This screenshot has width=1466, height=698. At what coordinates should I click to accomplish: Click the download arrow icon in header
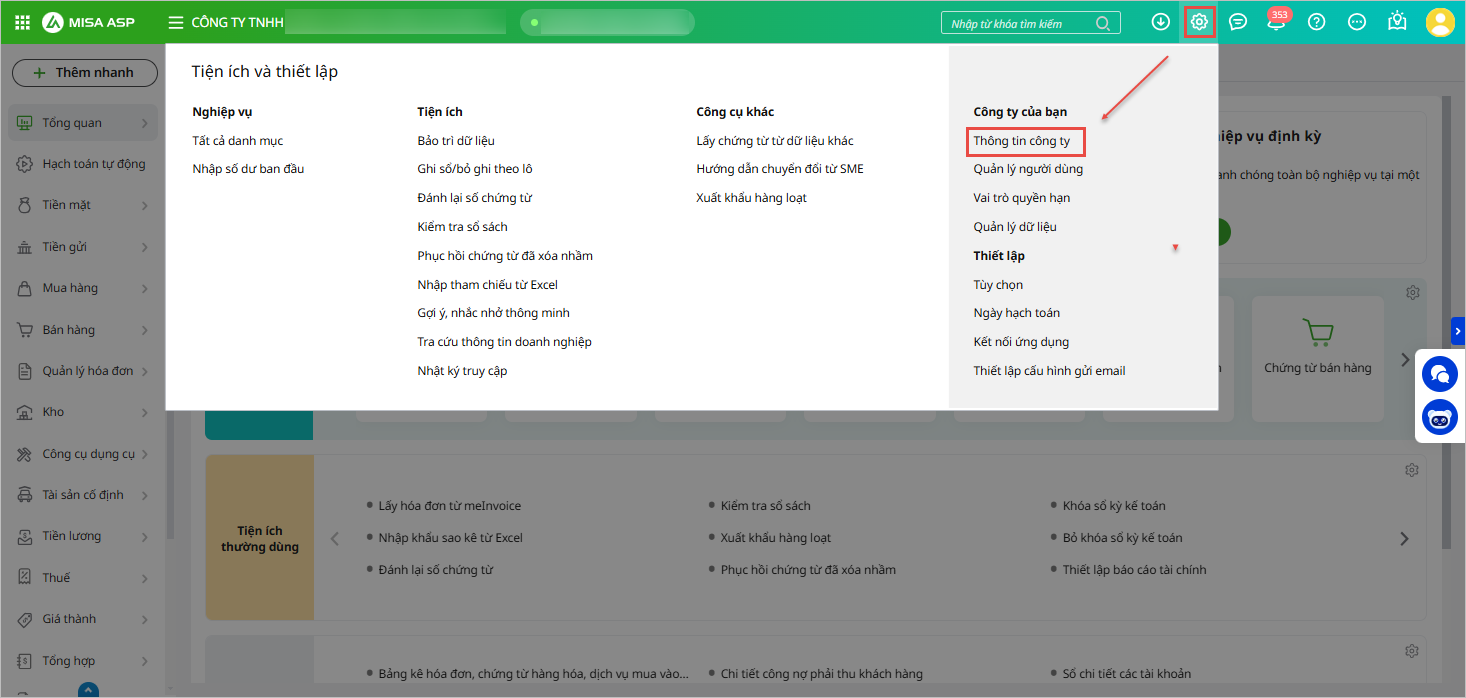[1160, 22]
